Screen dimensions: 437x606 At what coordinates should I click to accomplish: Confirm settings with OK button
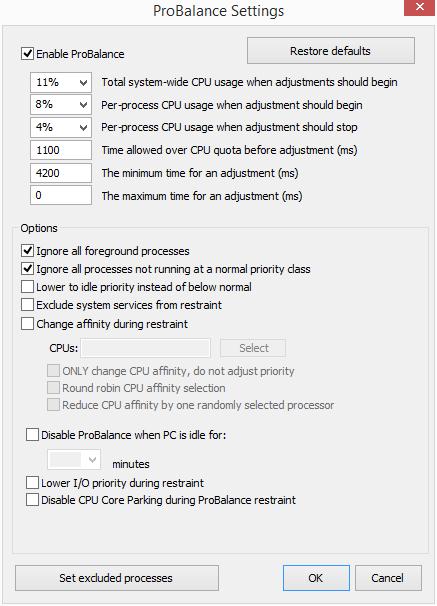point(316,578)
